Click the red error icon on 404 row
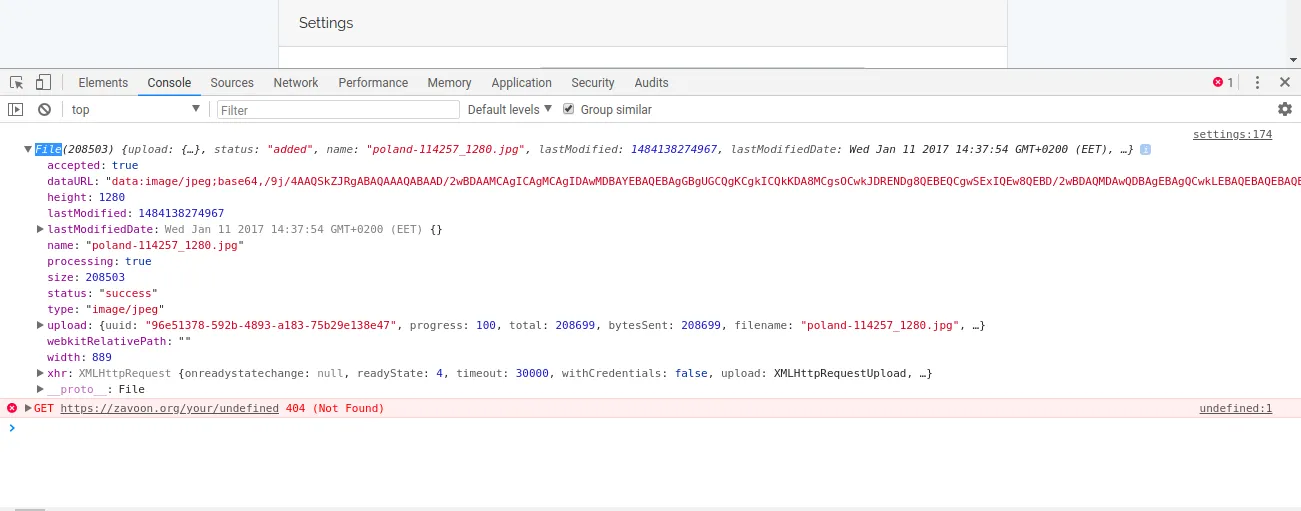Image resolution: width=1301 pixels, height=511 pixels. (12, 408)
